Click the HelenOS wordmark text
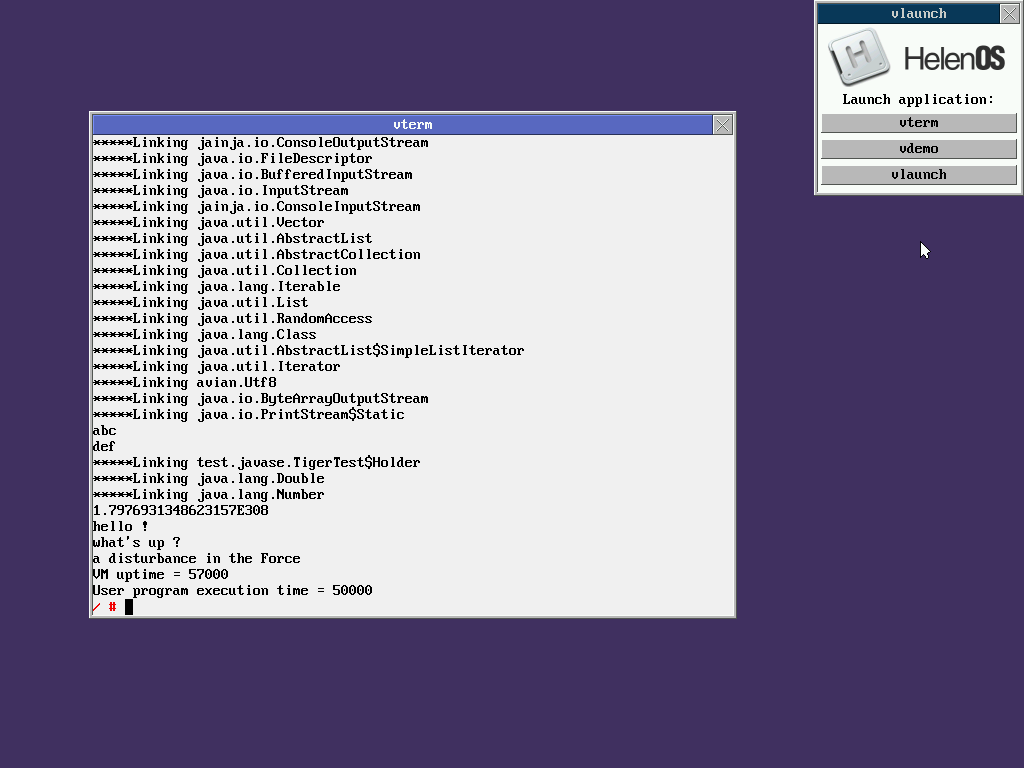 click(953, 58)
